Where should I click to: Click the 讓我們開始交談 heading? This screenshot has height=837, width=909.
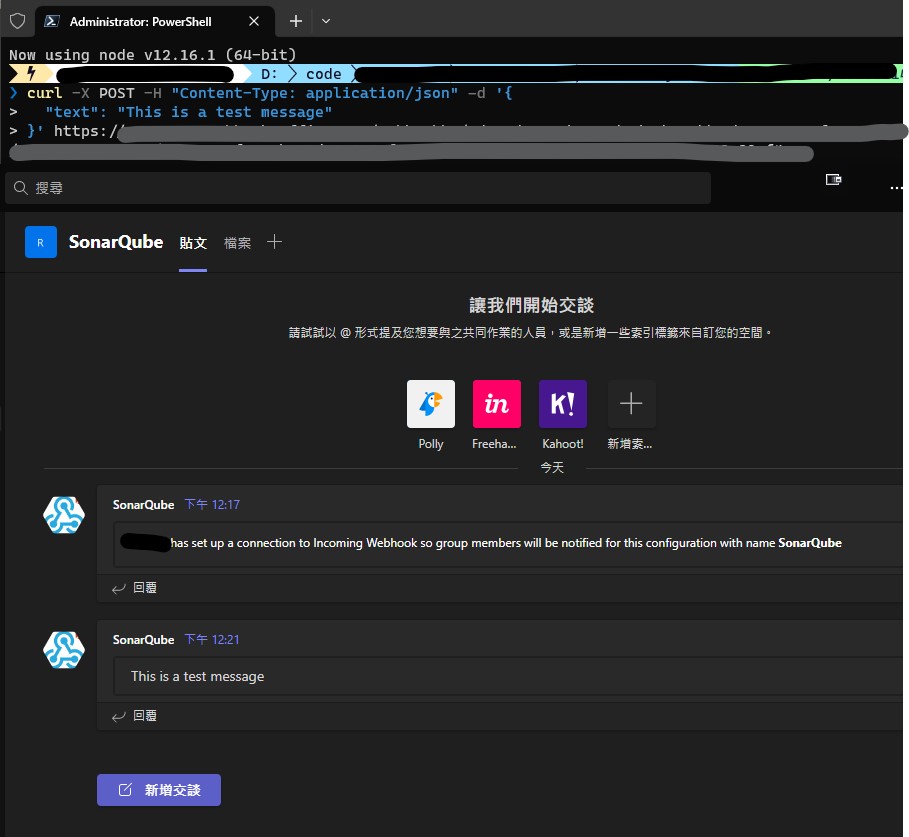click(532, 305)
